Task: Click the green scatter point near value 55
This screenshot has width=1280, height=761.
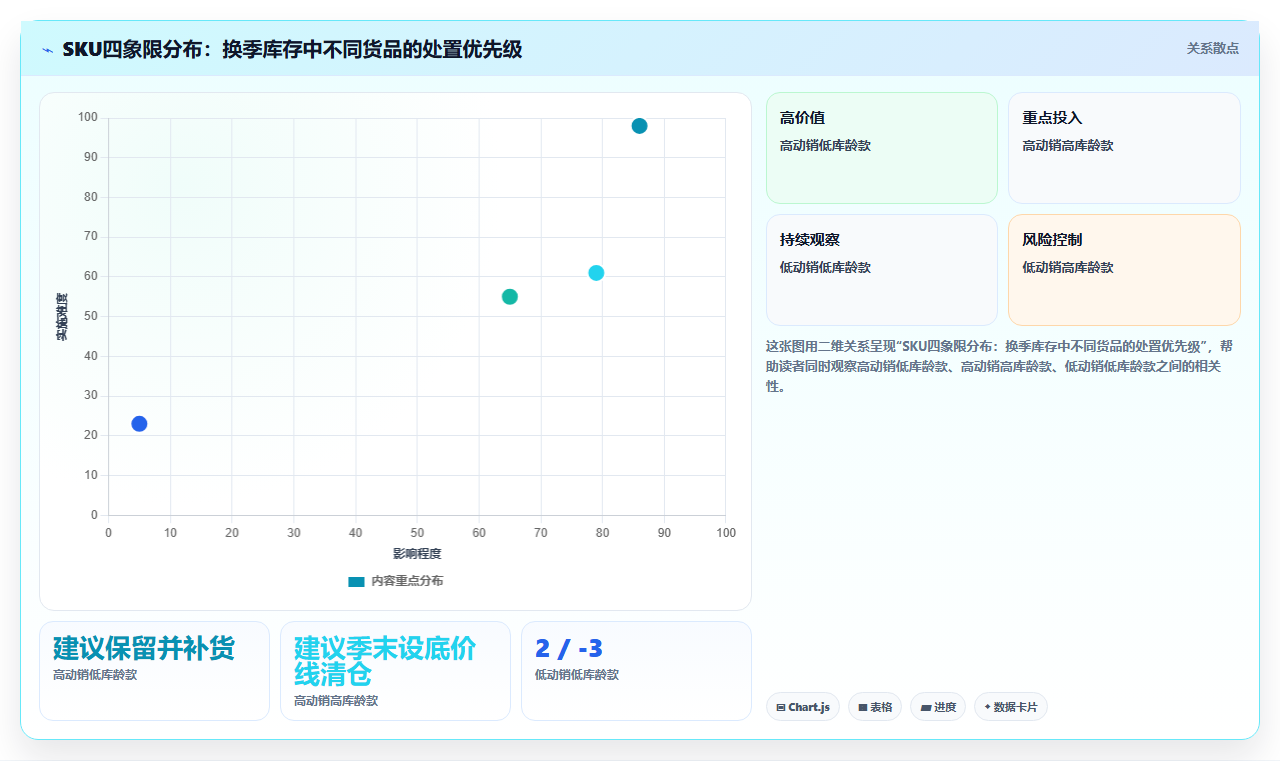Action: click(510, 297)
